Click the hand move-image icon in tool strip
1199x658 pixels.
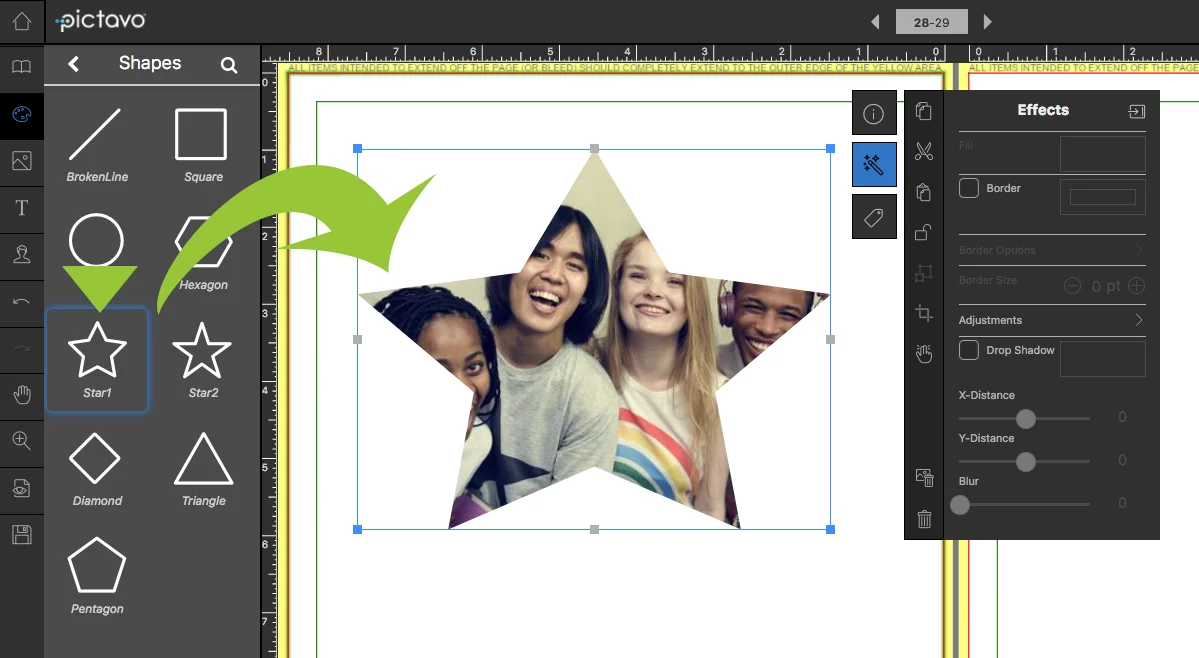click(x=924, y=353)
